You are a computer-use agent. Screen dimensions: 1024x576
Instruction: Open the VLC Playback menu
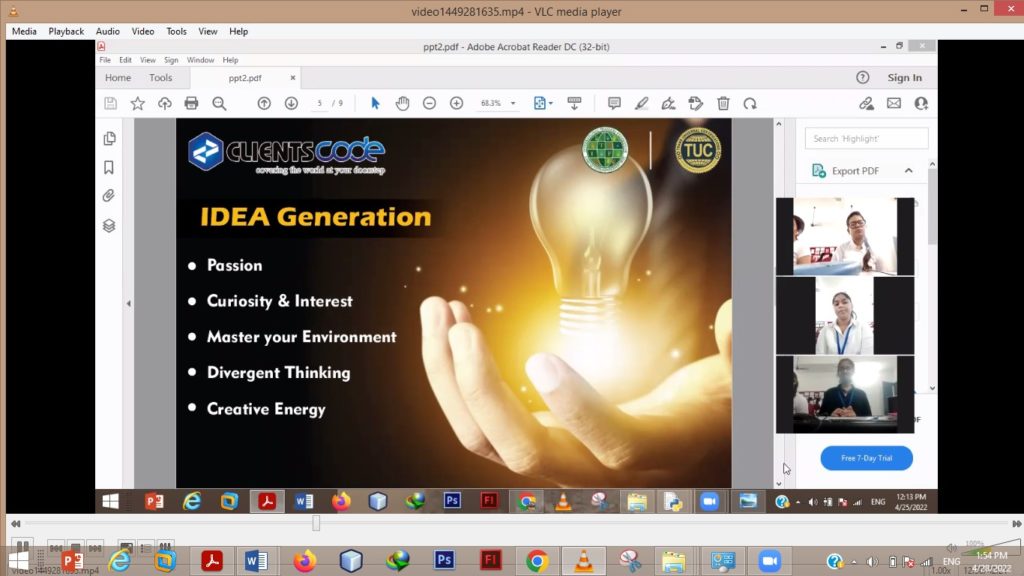pos(66,31)
